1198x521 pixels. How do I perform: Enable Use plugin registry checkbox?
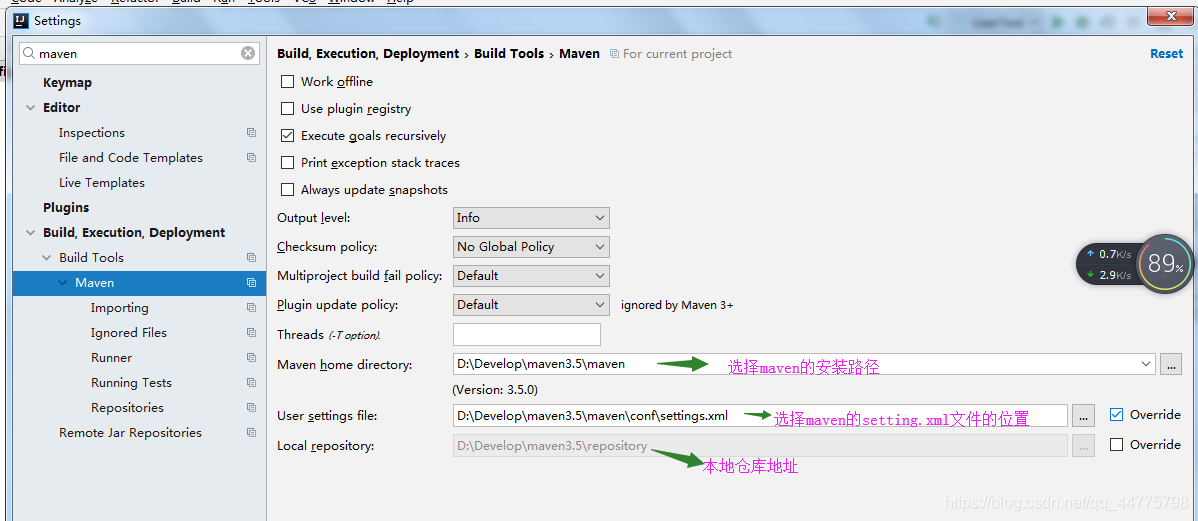[287, 108]
